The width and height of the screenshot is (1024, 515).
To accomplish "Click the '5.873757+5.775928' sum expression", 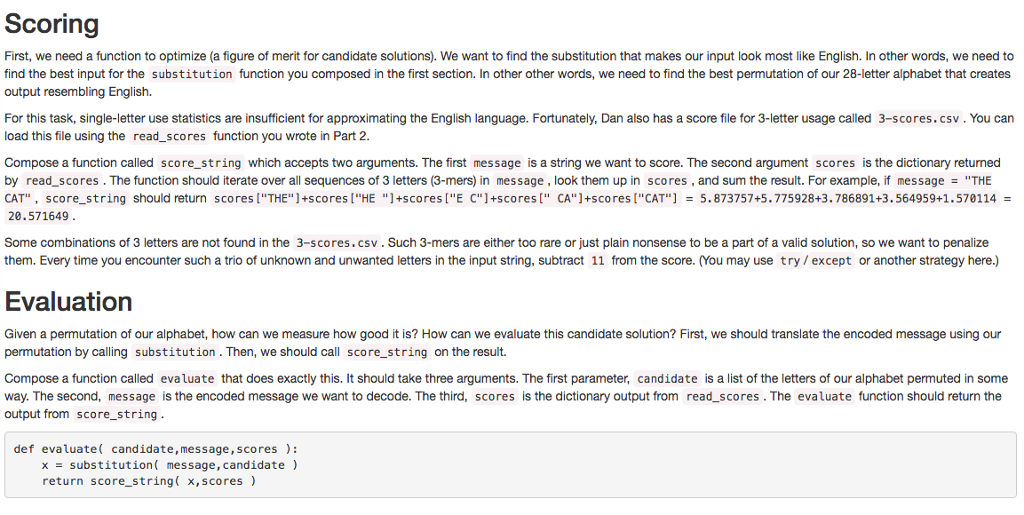I will 760,198.
